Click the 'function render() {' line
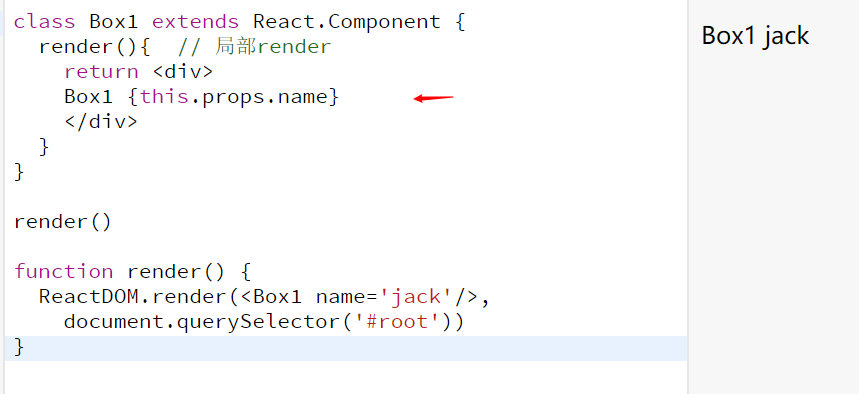This screenshot has height=394, width=859. click(x=133, y=272)
